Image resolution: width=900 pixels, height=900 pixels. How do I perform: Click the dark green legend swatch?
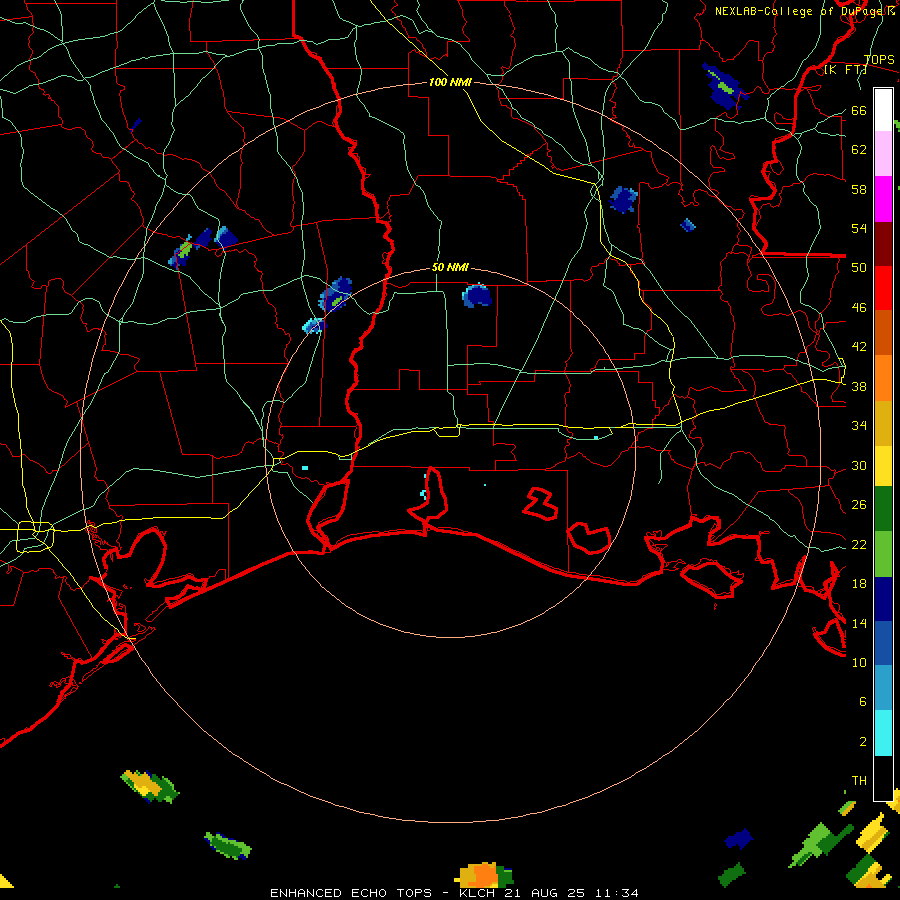(x=883, y=509)
